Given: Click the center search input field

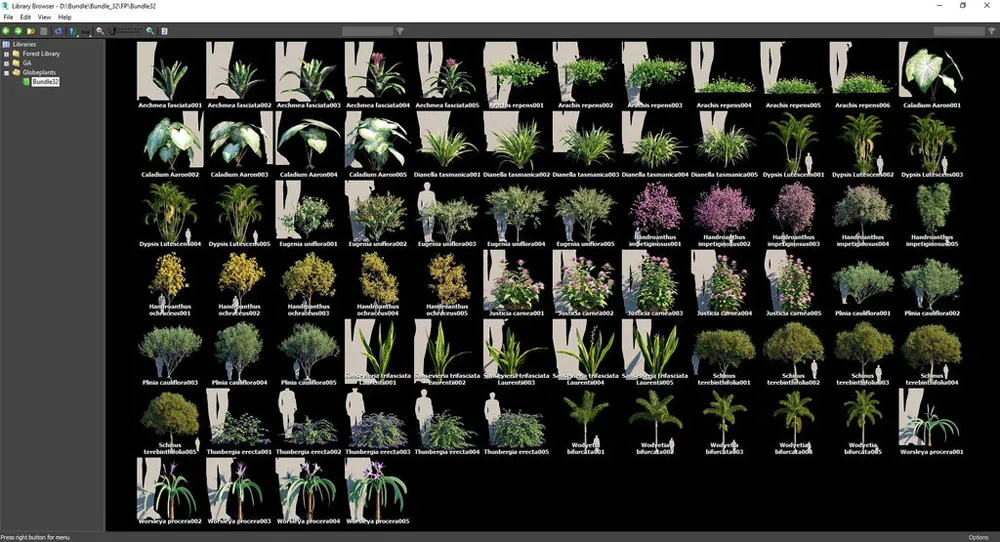Looking at the screenshot, I should pyautogui.click(x=367, y=31).
